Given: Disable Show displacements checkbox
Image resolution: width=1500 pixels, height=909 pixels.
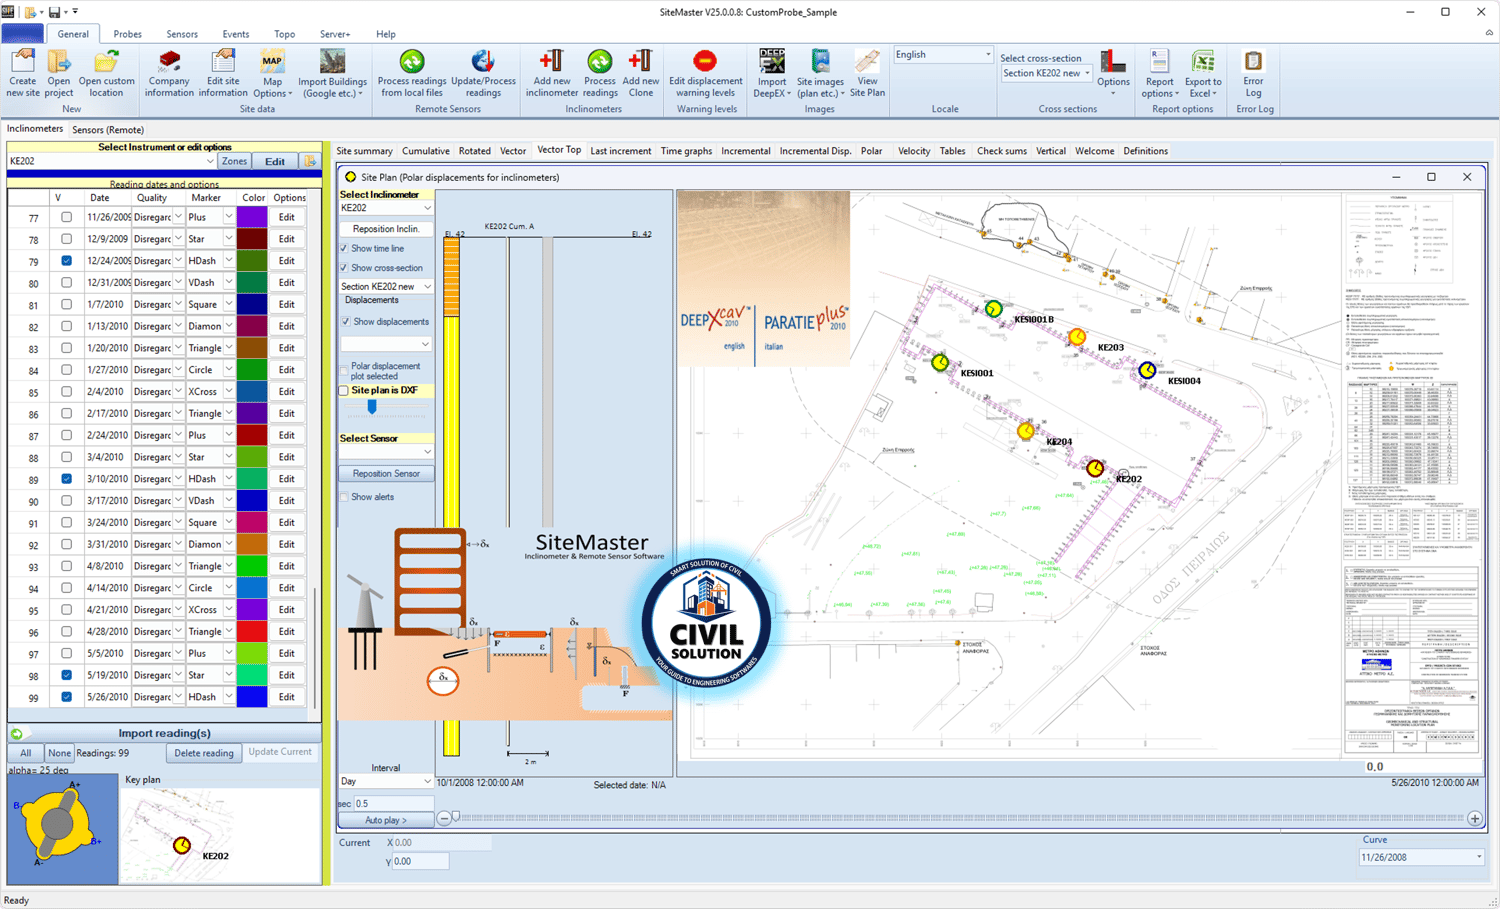Looking at the screenshot, I should point(346,322).
